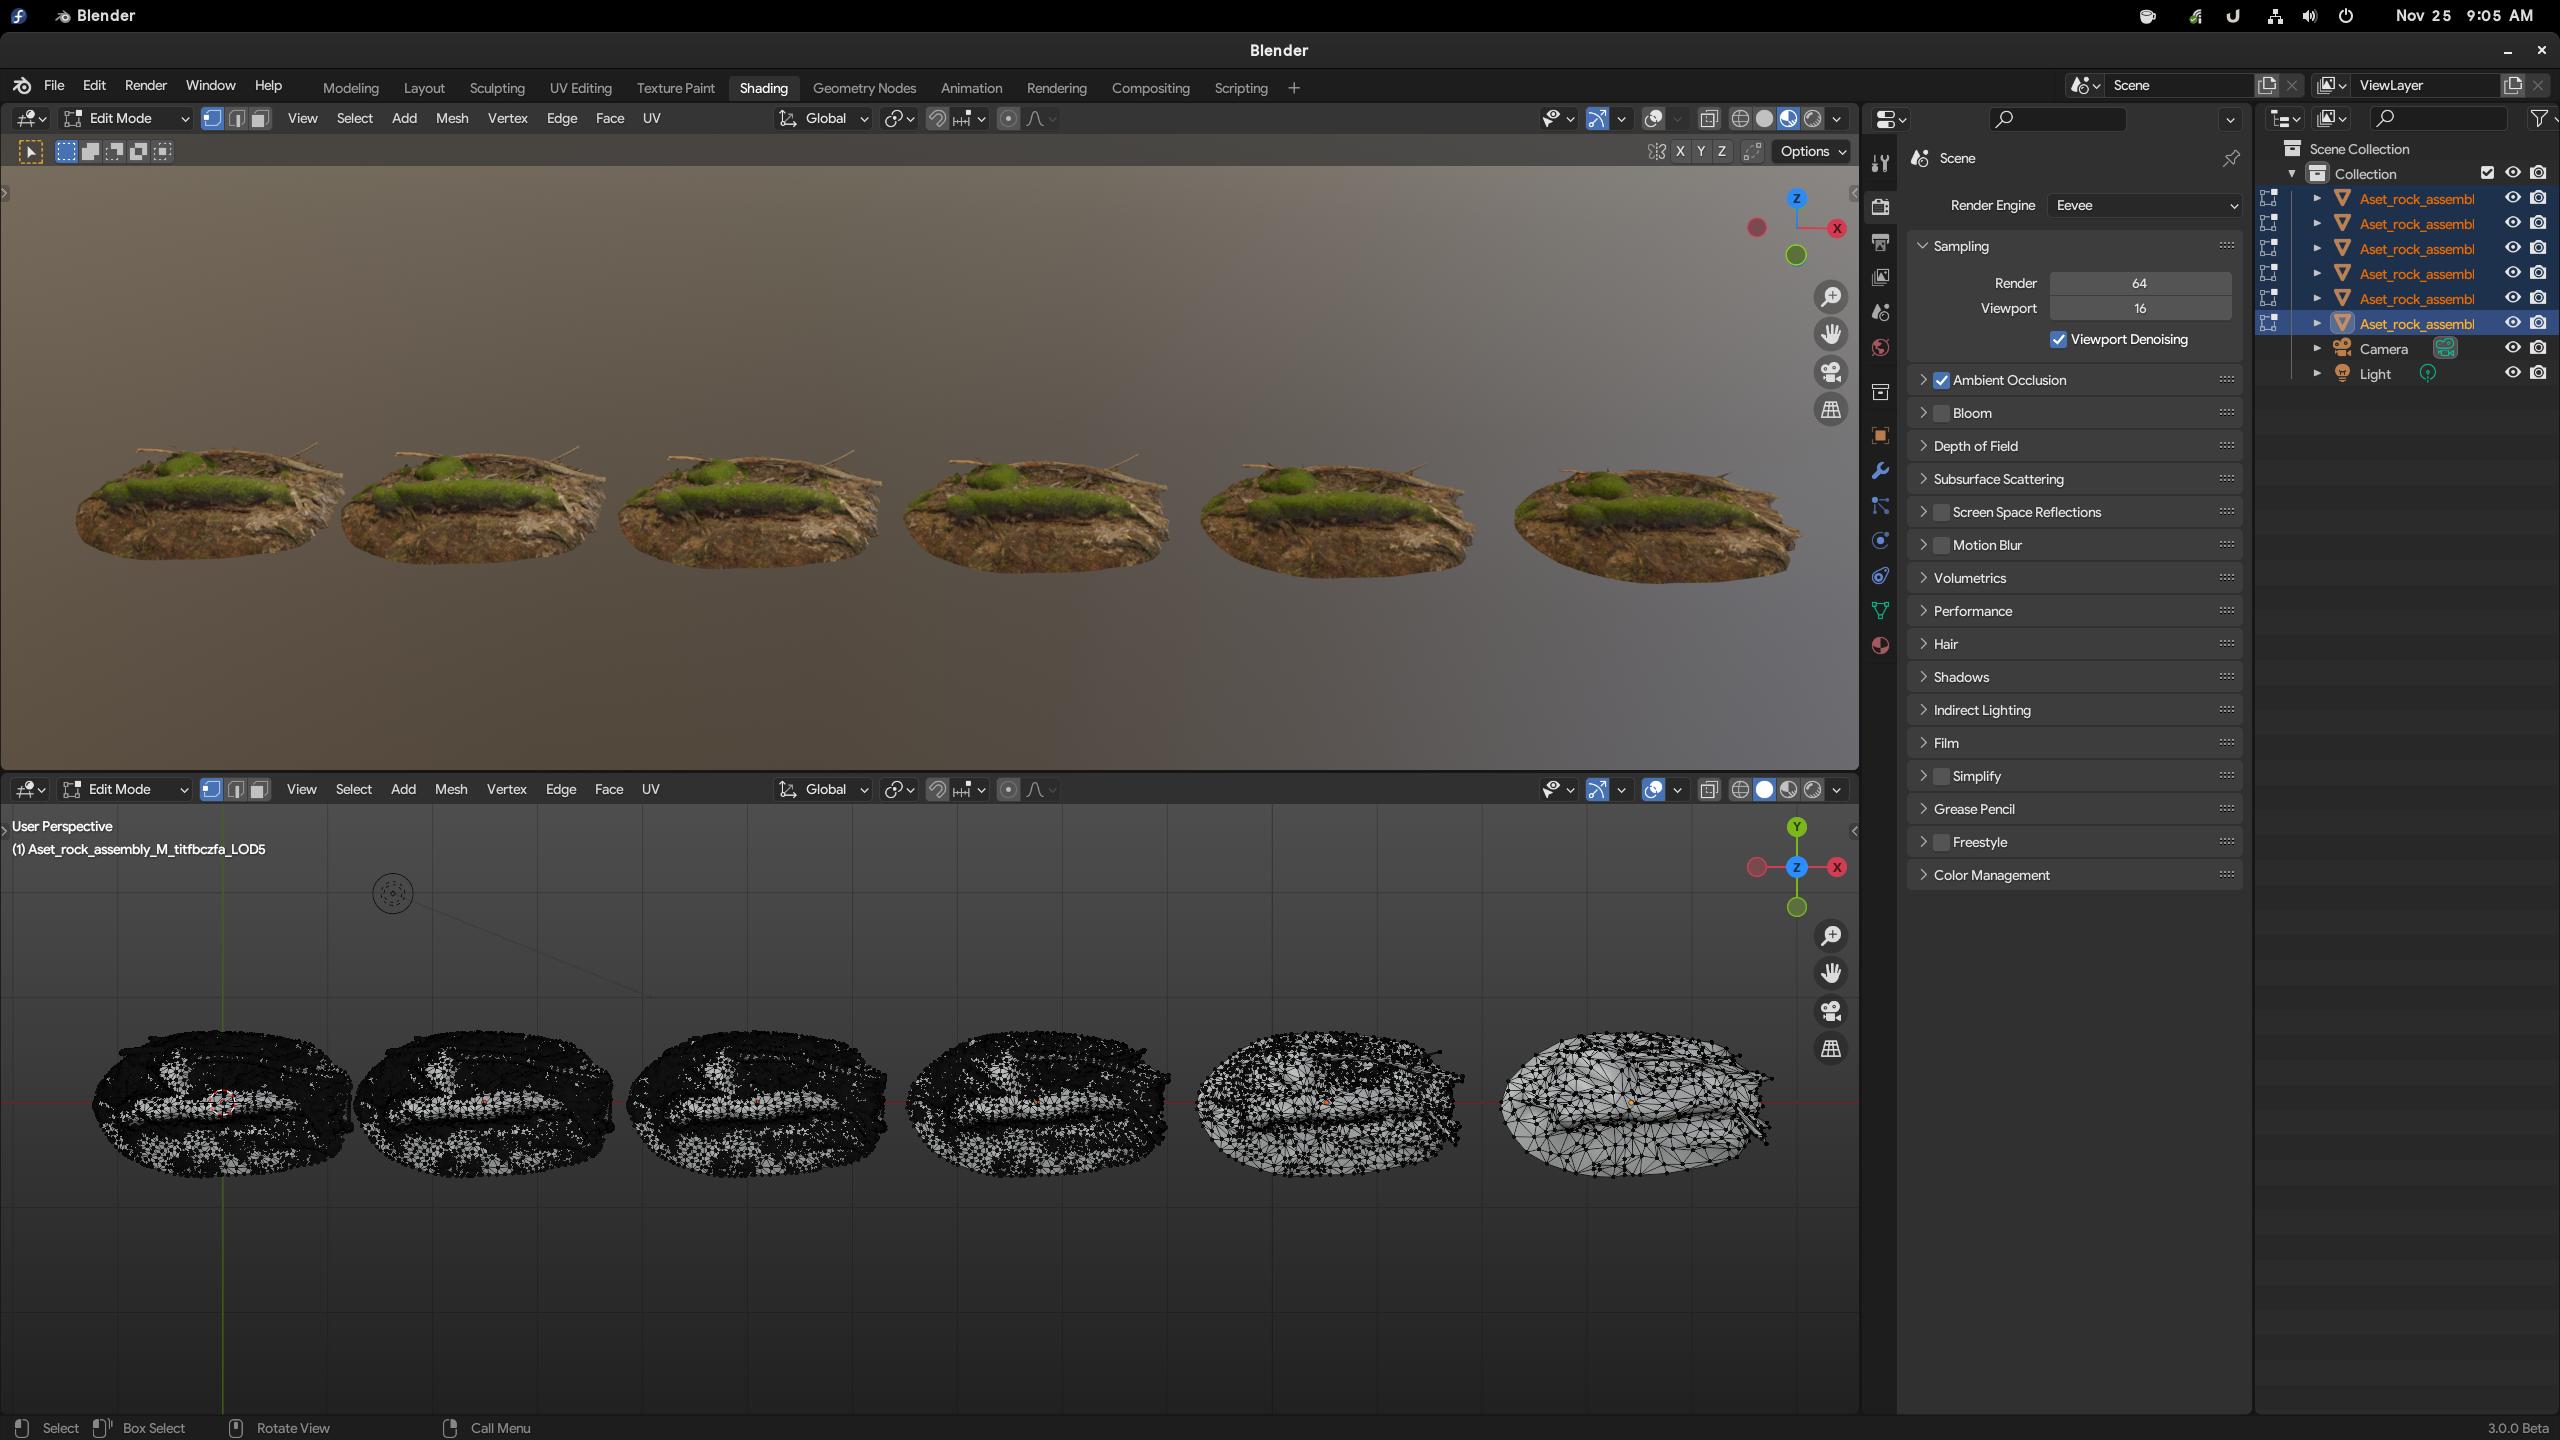
Task: Click zoom magnifier in top viewport
Action: click(1831, 297)
